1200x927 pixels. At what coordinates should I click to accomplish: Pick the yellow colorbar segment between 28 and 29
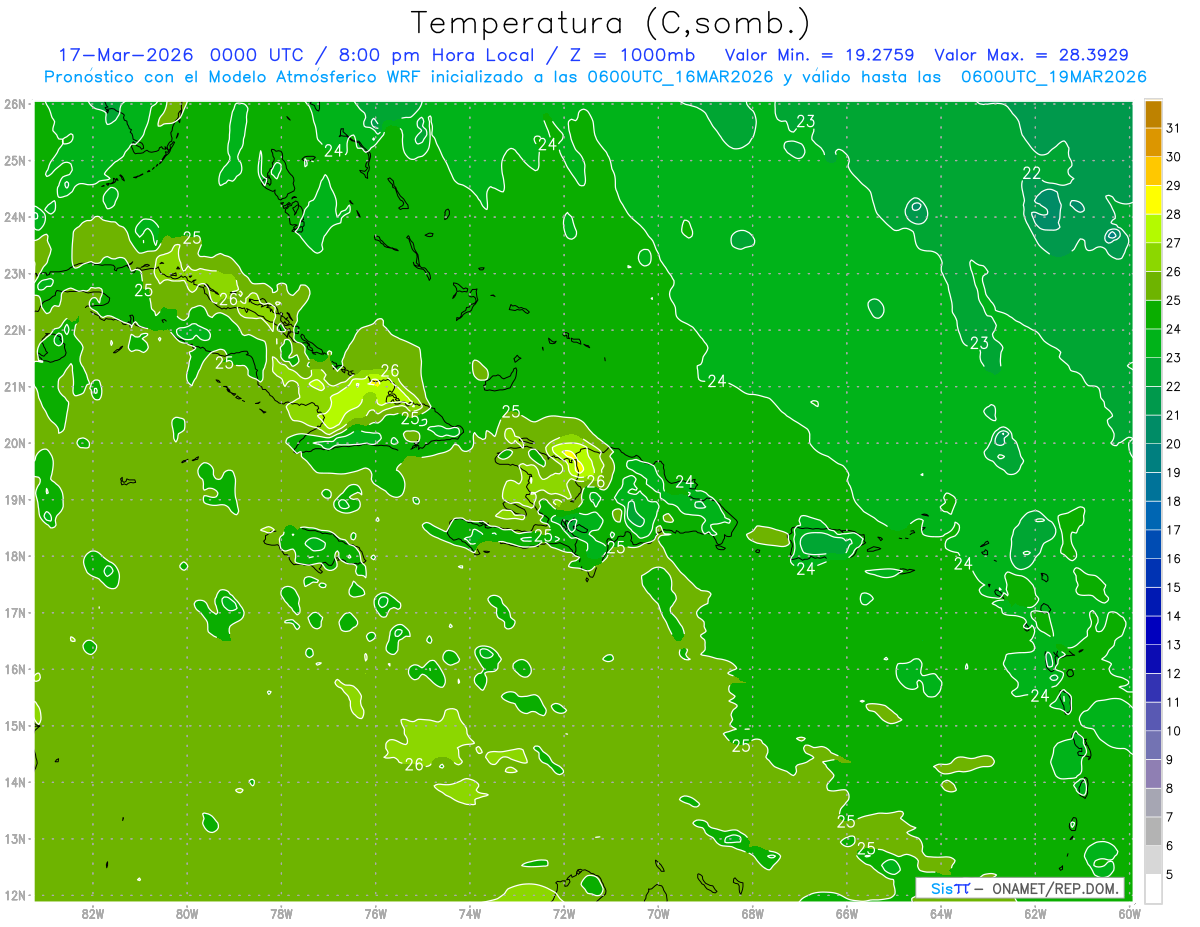1153,200
